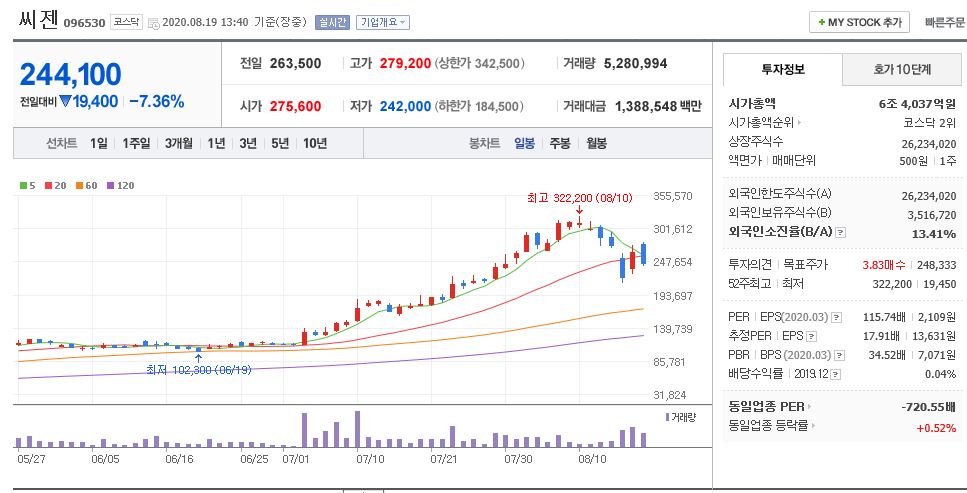Image resolution: width=967 pixels, height=493 pixels.
Task: Click the 시가 value 275,600
Action: tap(295, 106)
